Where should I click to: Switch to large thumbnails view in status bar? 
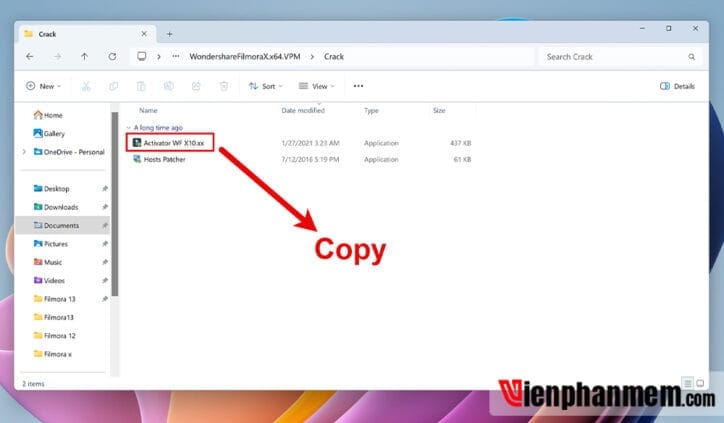[x=700, y=383]
